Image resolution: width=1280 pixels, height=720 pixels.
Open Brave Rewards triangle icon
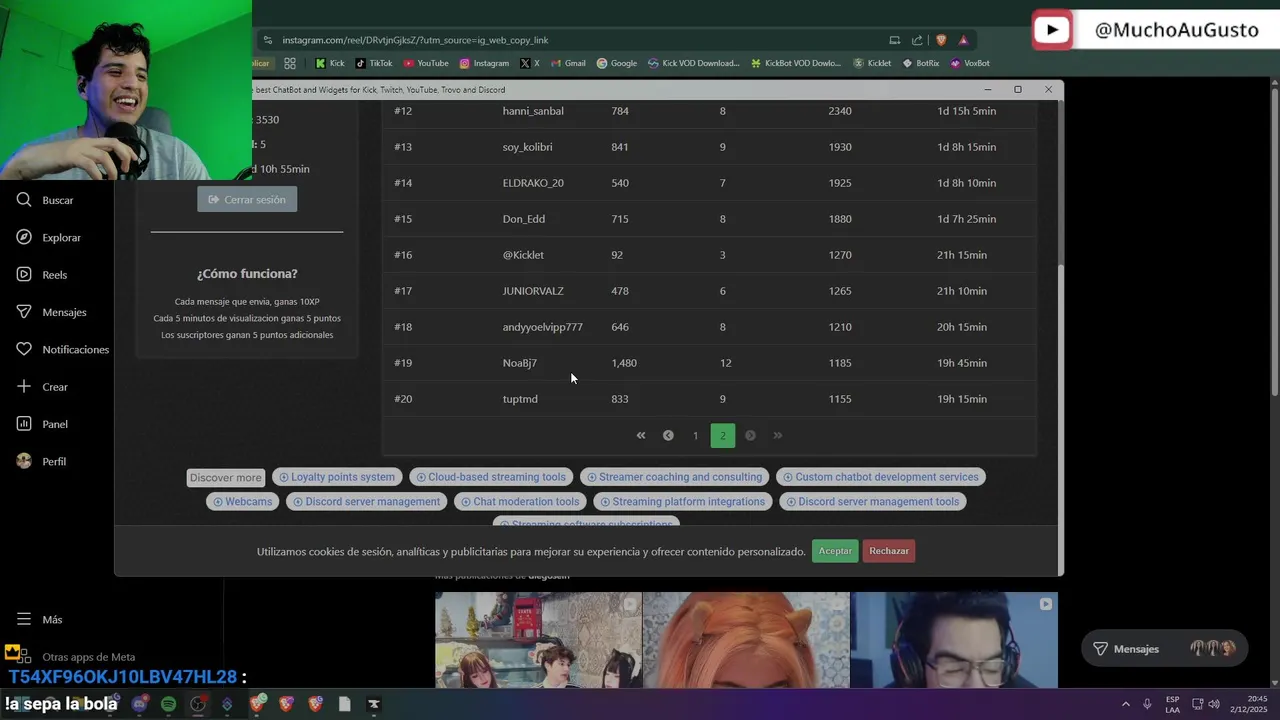963,40
